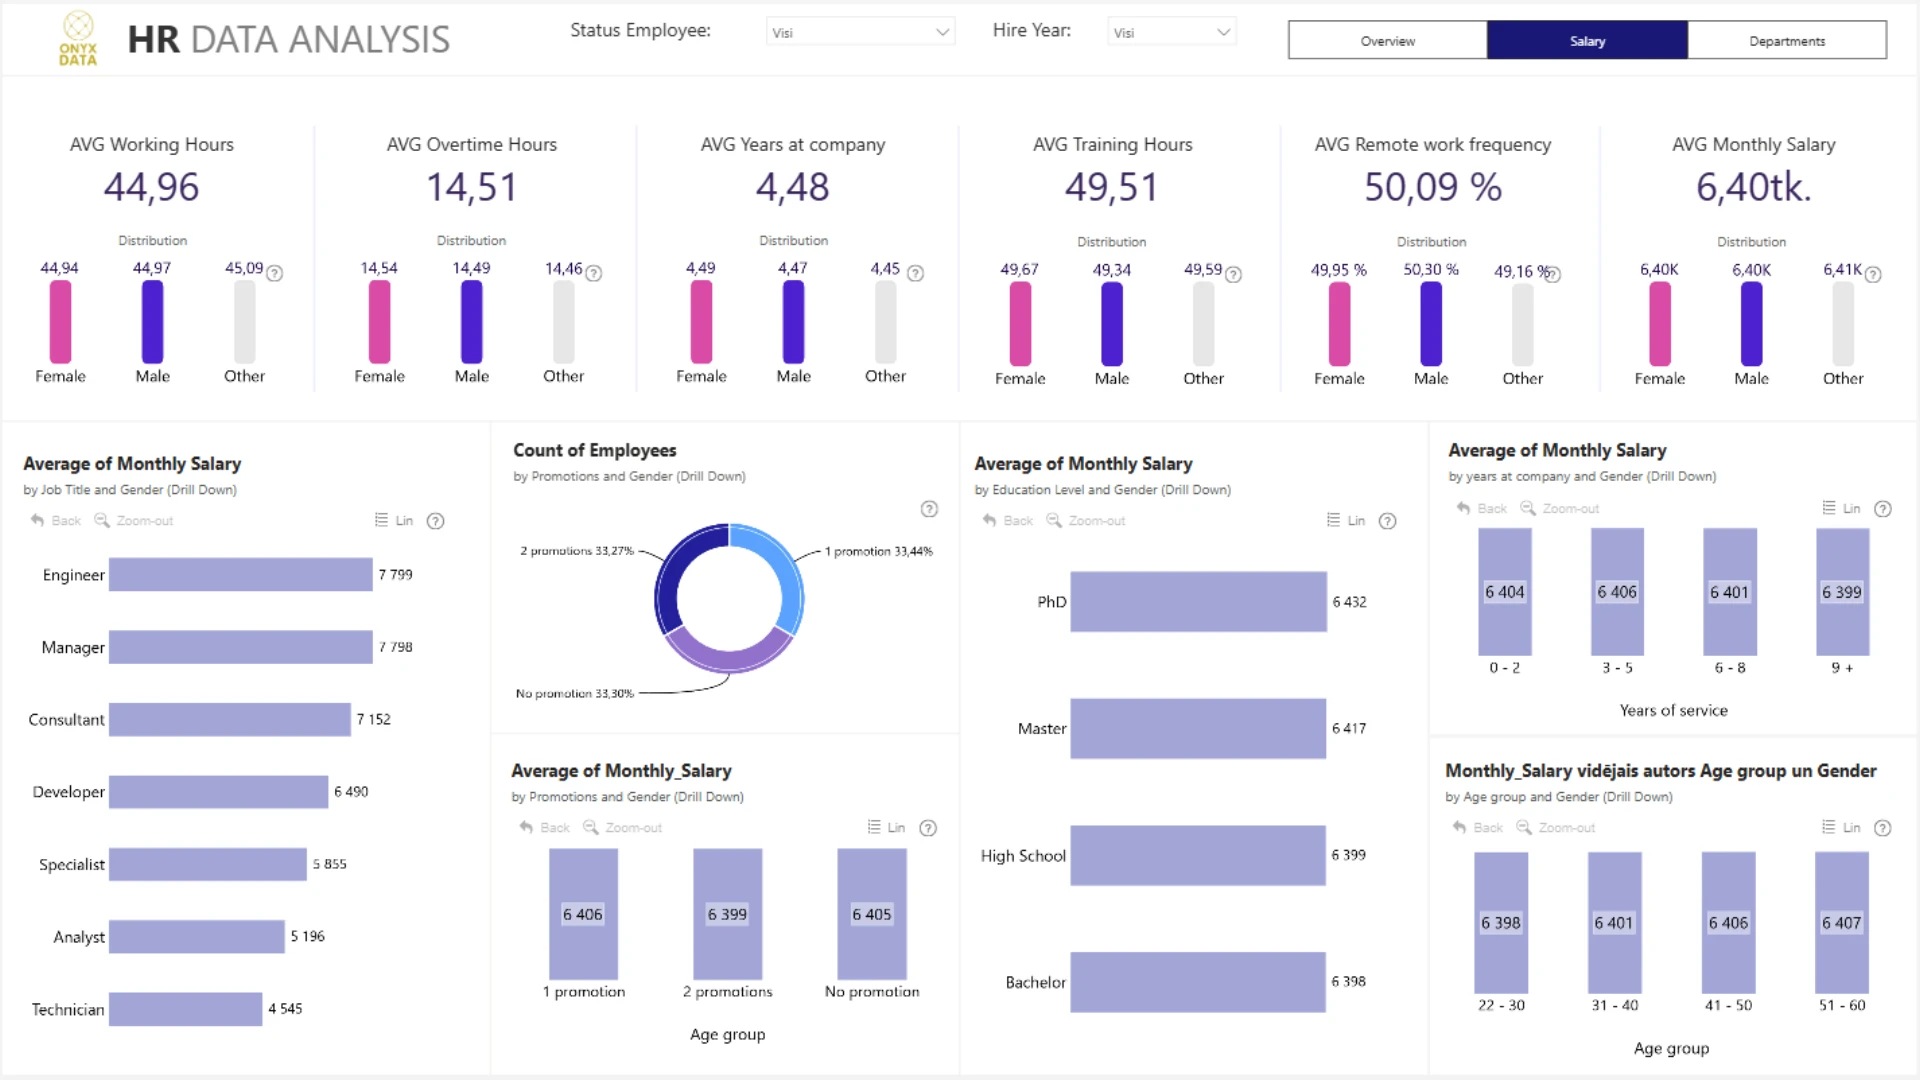Open the Hire Year dropdown
Viewport: 1920px width, 1080px height.
click(x=1171, y=32)
